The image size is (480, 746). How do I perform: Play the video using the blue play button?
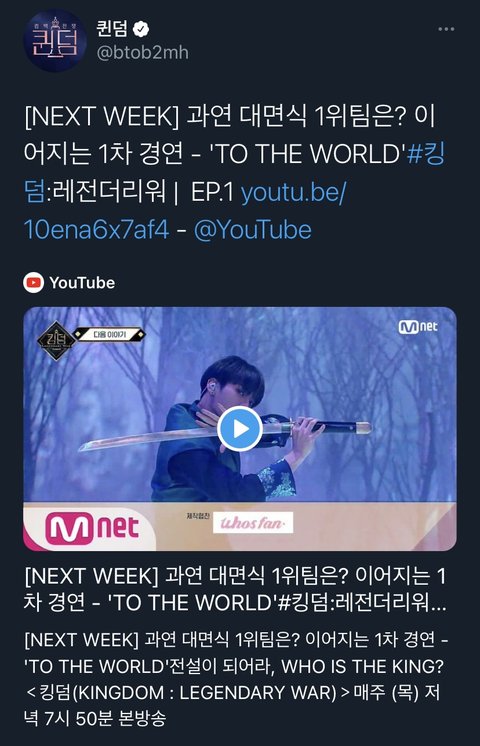pos(240,429)
